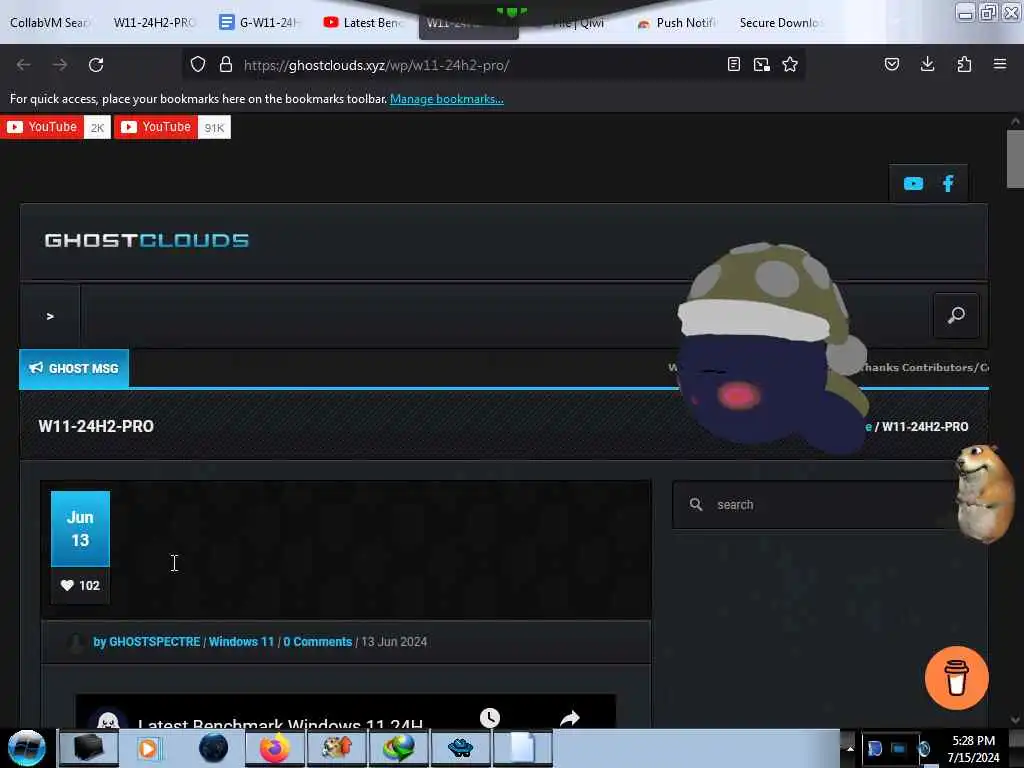The image size is (1024, 768).
Task: Expand the site navigation menu arrow
Action: click(x=50, y=316)
